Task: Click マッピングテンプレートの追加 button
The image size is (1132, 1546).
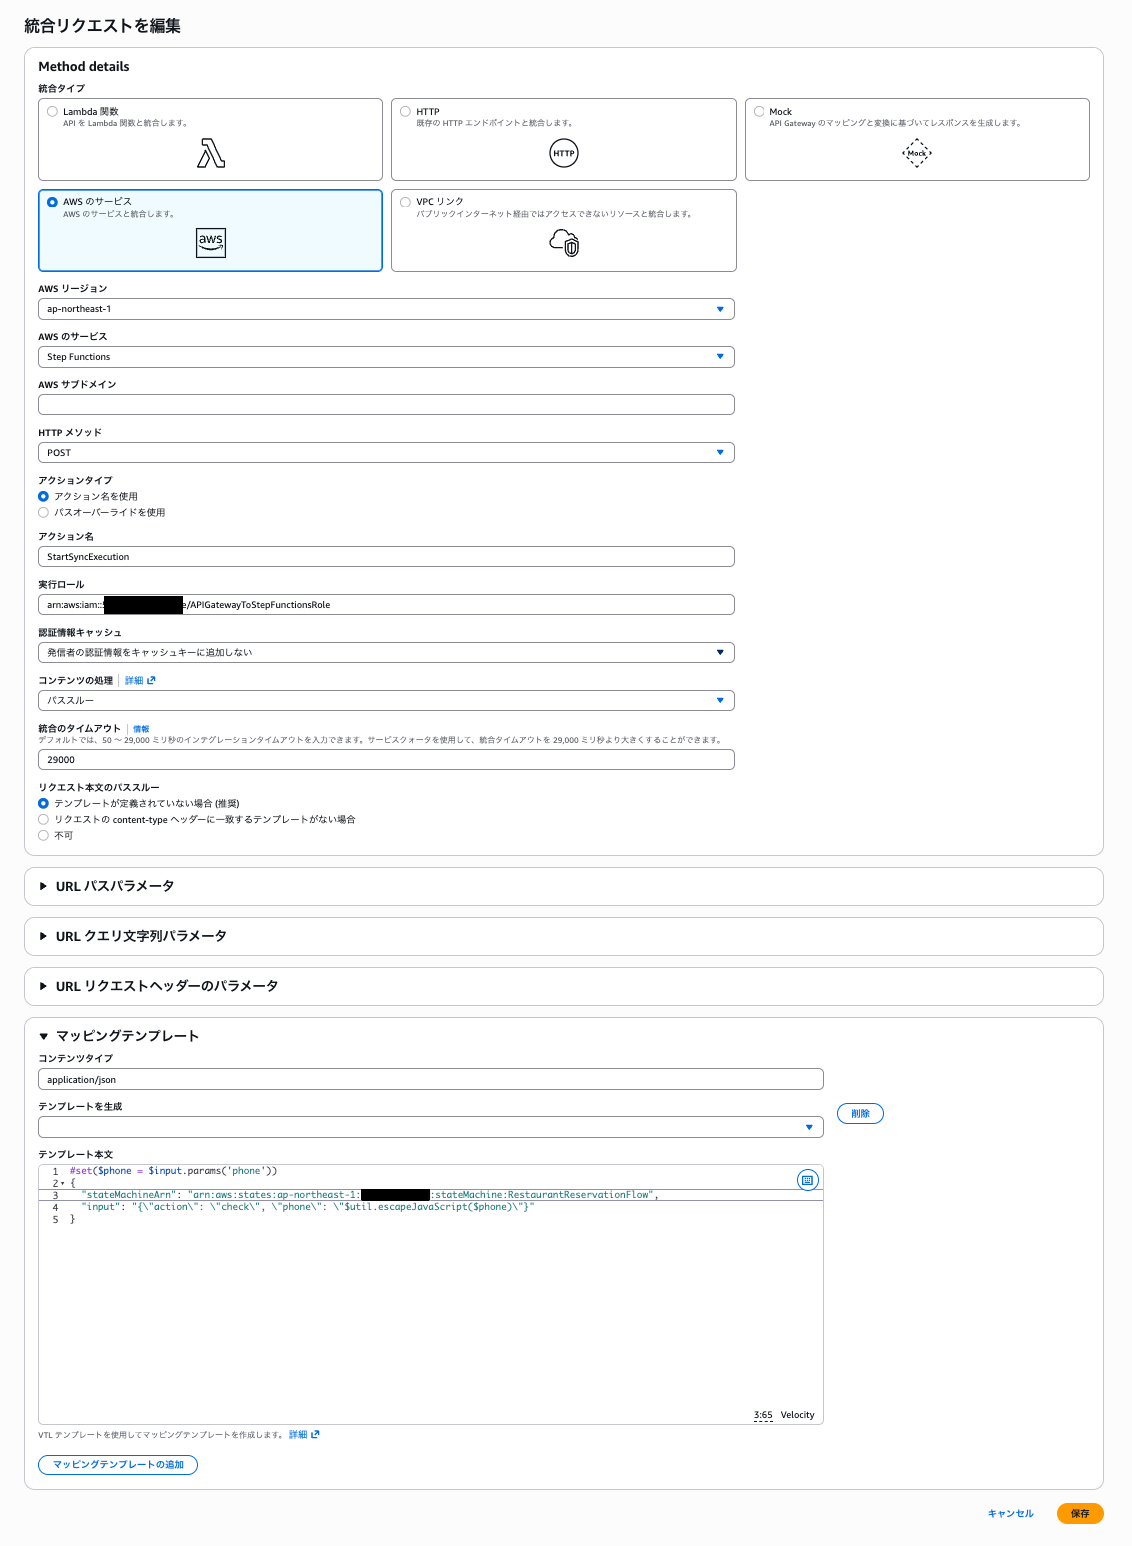Action: 118,1465
